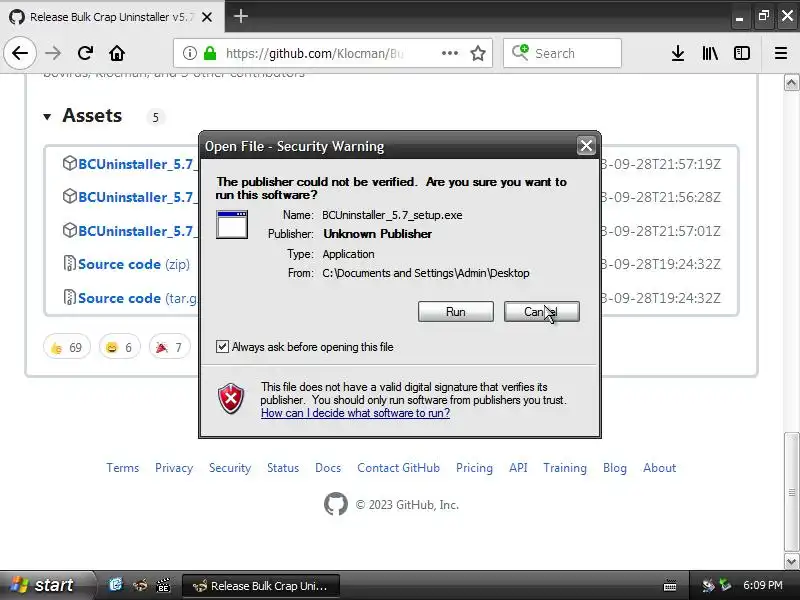Click the application file icon in dialog
The width and height of the screenshot is (800, 600).
click(232, 224)
